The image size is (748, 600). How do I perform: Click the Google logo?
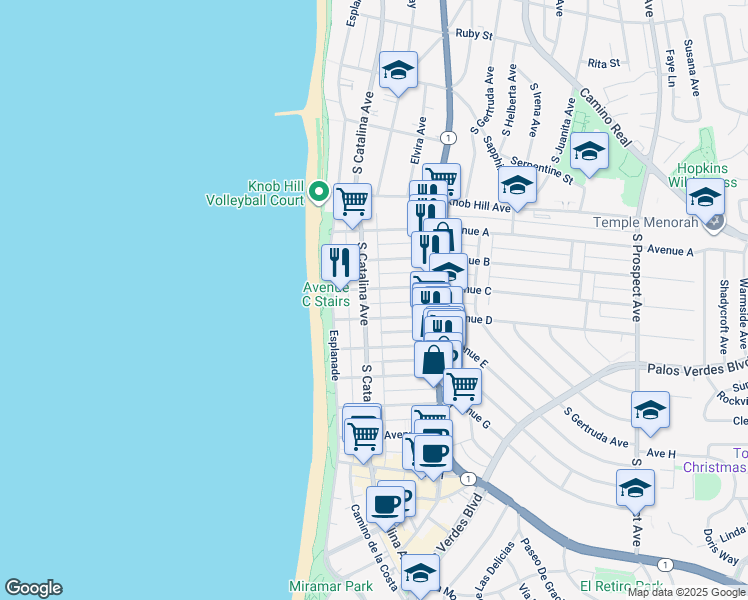click(x=33, y=588)
